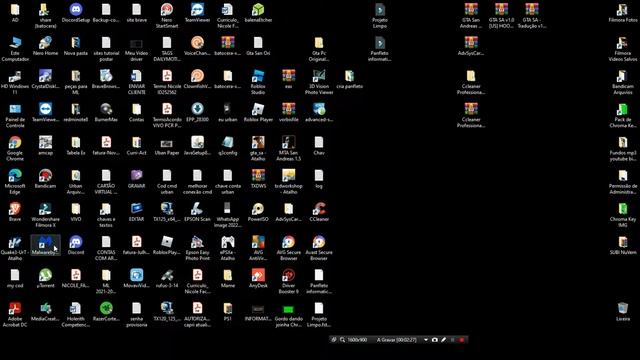Click the CCleaner desktop shortcut

click(319, 212)
